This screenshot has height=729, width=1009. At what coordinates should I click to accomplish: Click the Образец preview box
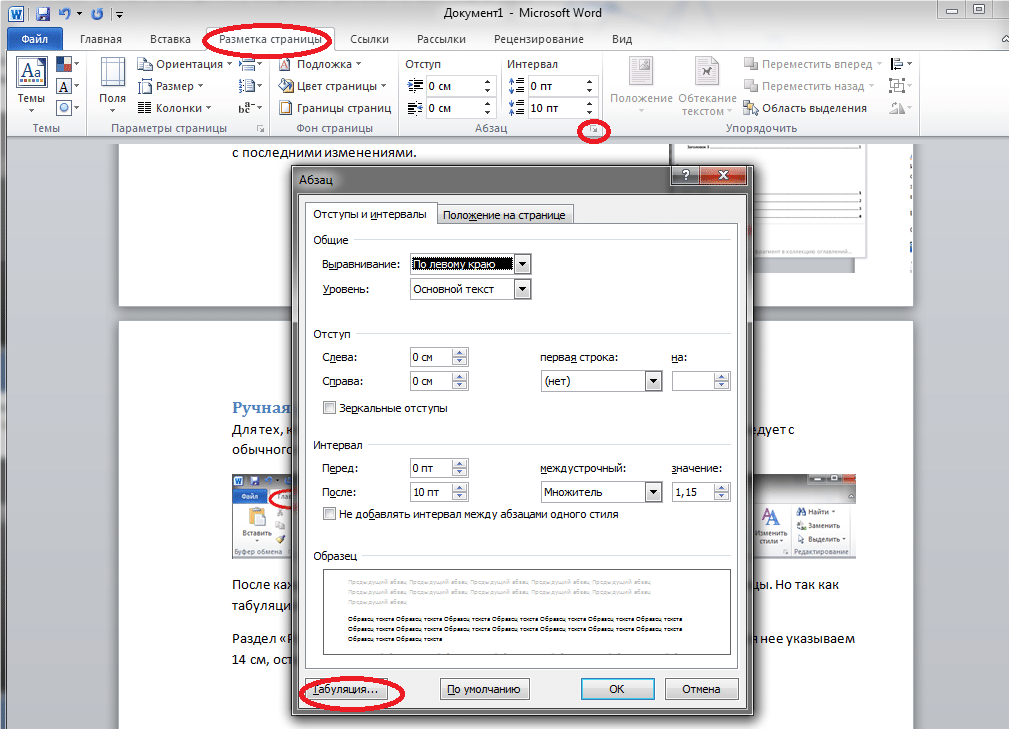point(526,611)
